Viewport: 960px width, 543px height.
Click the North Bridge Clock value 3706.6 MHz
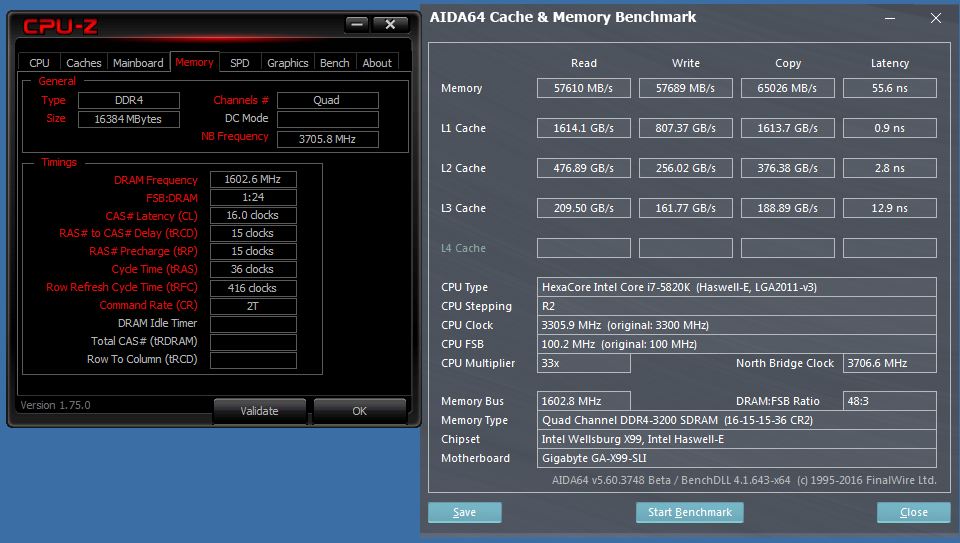coord(890,363)
